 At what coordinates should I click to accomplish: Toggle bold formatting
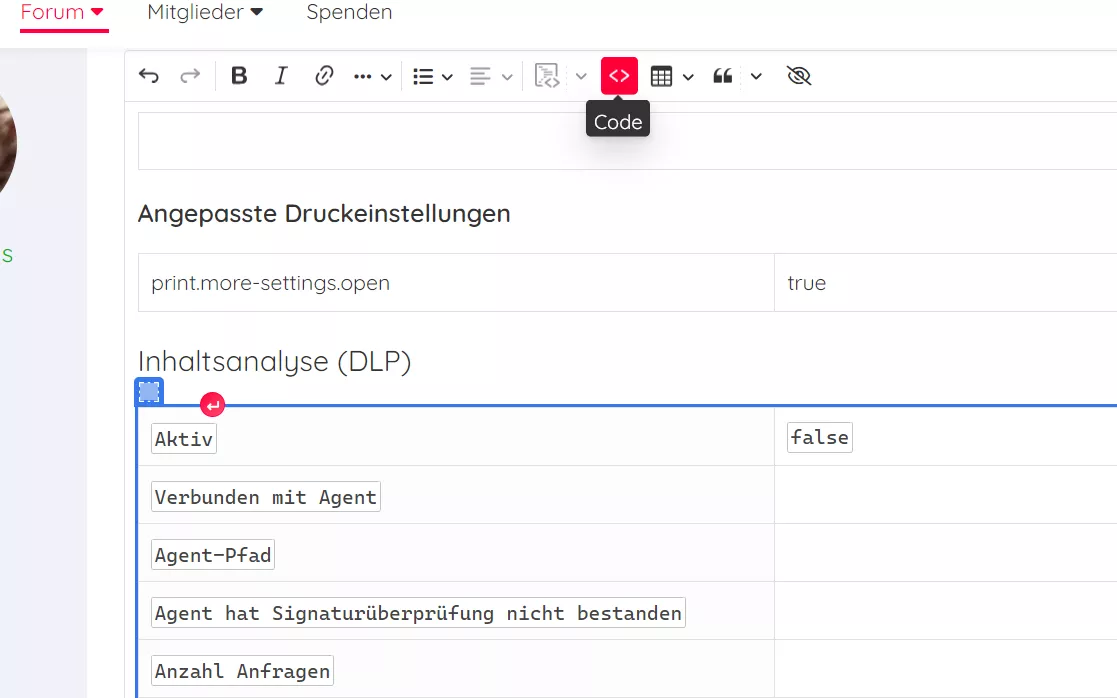239,76
